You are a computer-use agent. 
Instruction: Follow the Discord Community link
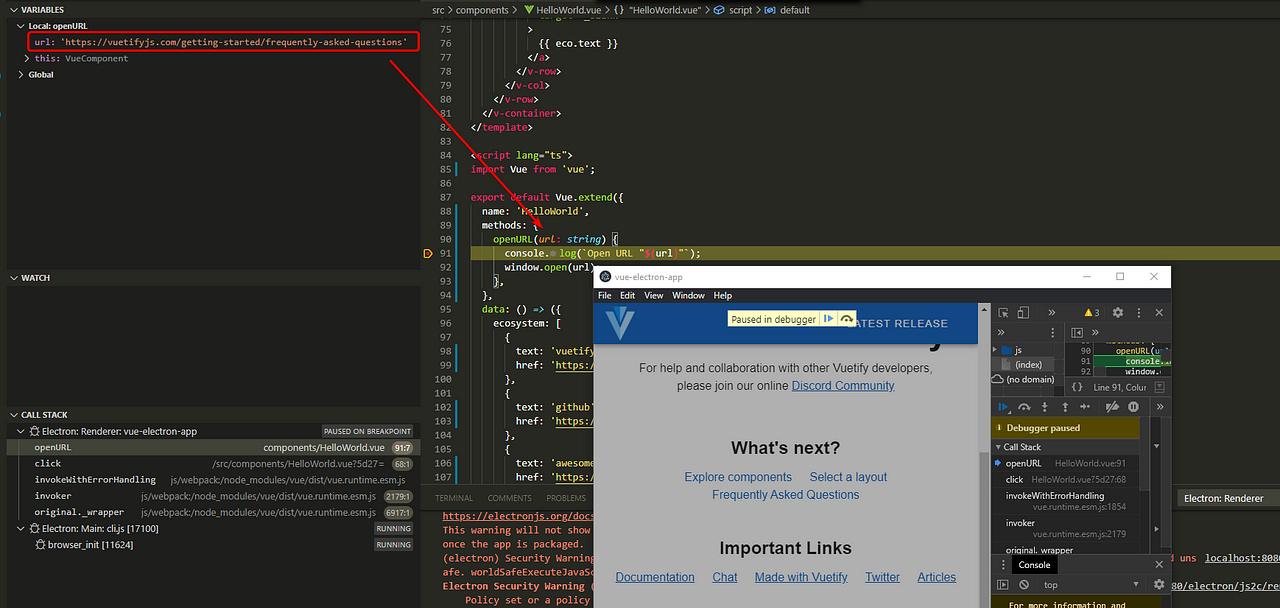pyautogui.click(x=843, y=386)
